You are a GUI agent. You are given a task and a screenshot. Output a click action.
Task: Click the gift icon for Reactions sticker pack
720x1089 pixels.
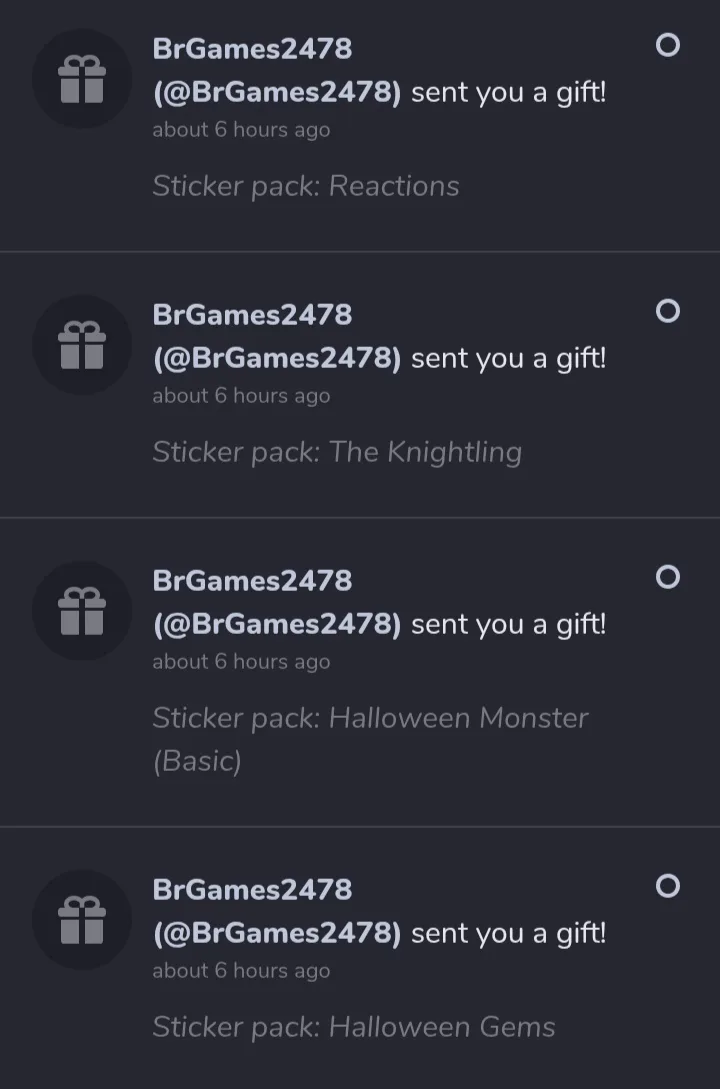82,79
